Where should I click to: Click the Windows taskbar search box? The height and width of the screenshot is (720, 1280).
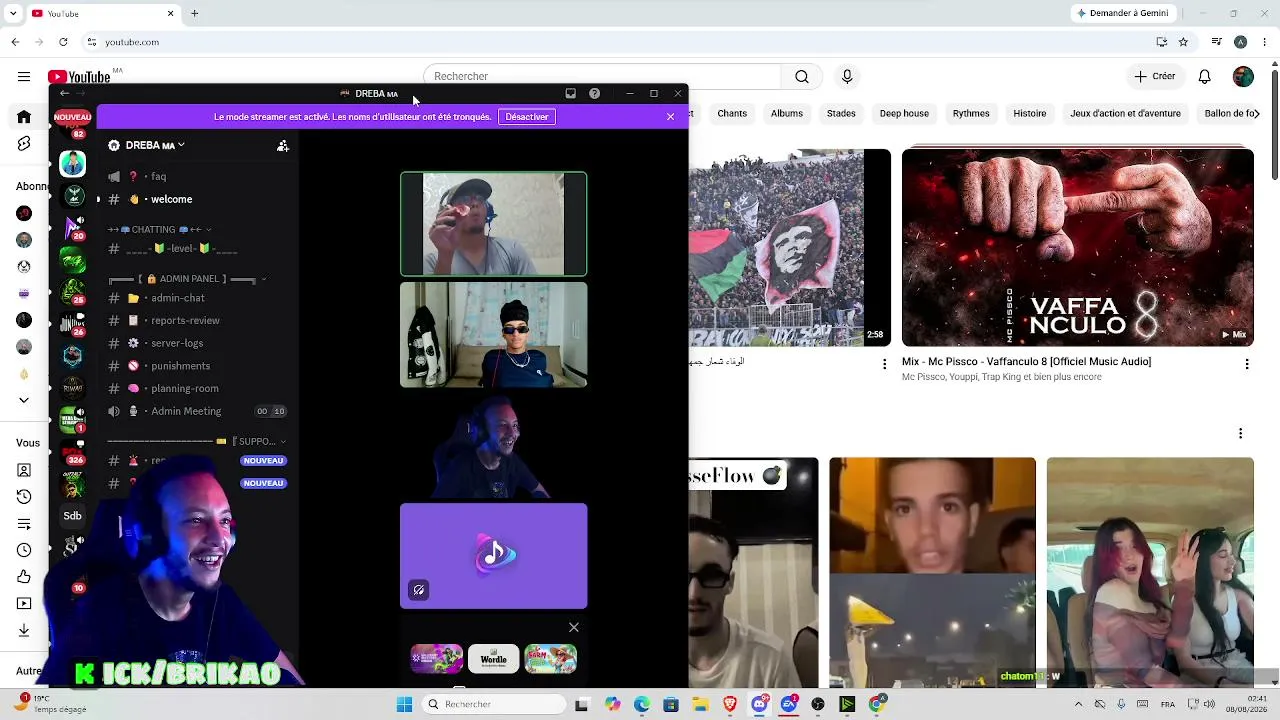point(494,705)
